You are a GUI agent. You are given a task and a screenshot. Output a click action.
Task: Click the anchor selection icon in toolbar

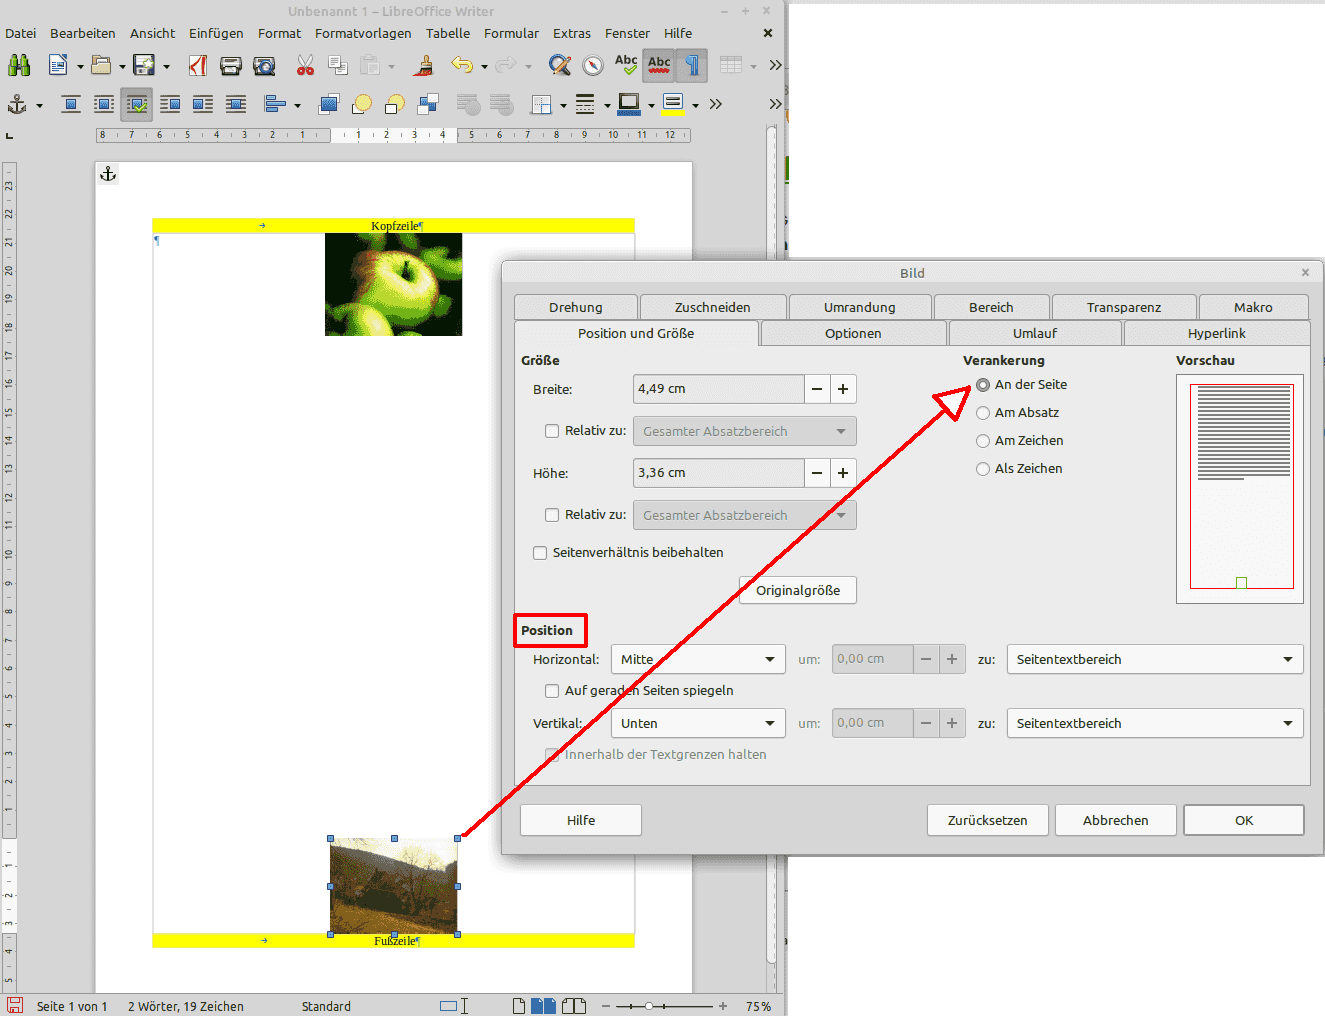click(x=17, y=104)
